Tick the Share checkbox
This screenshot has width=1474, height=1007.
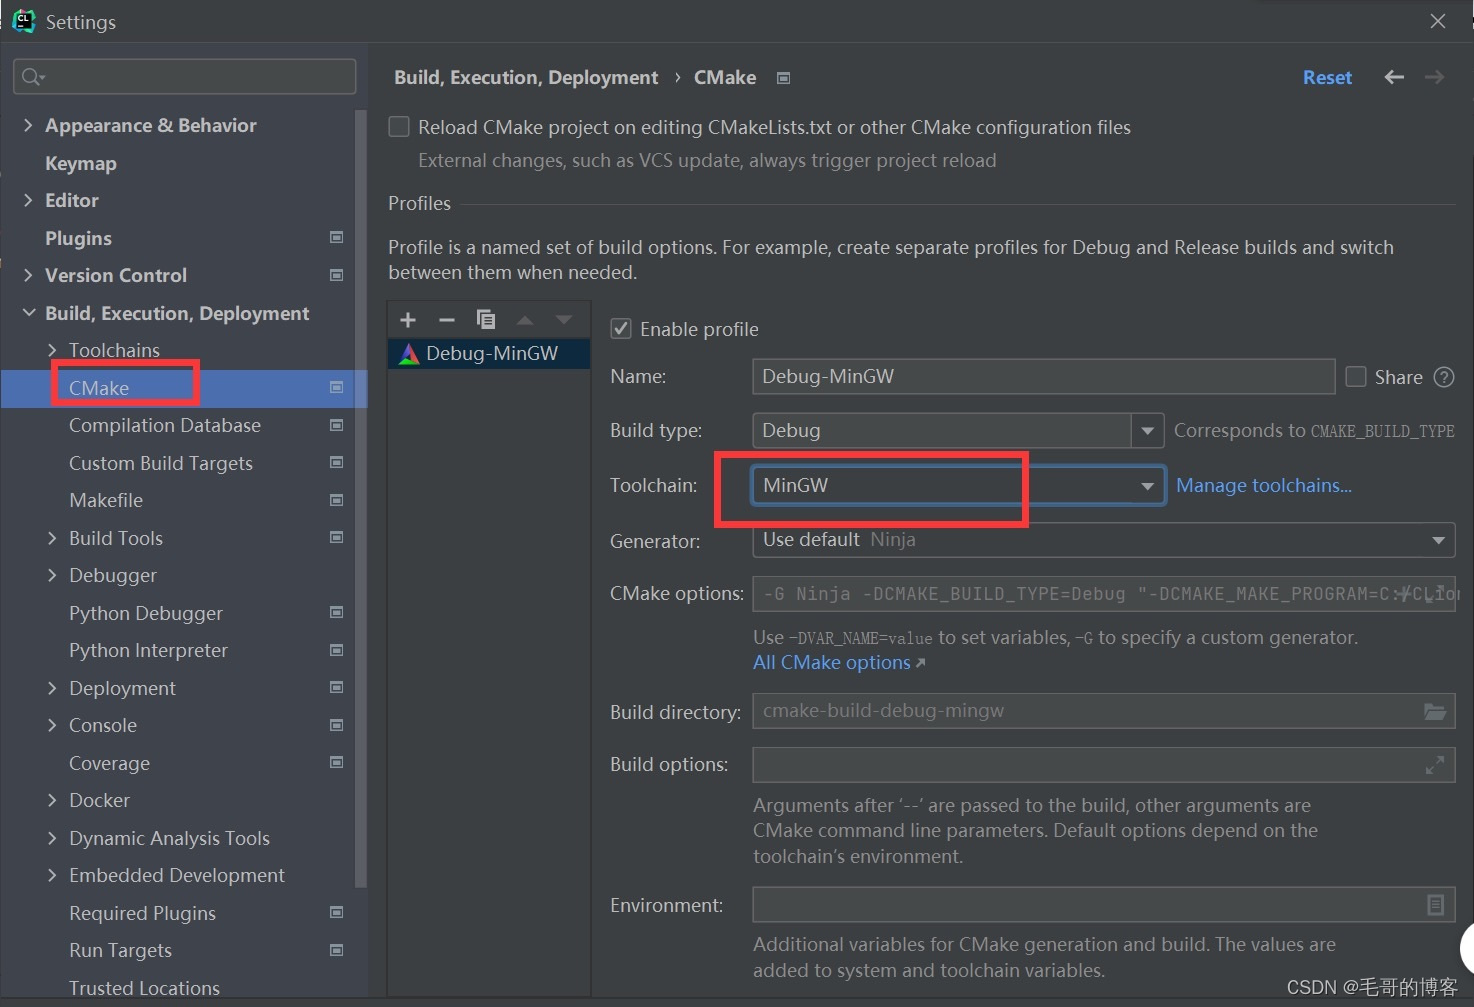click(x=1356, y=377)
